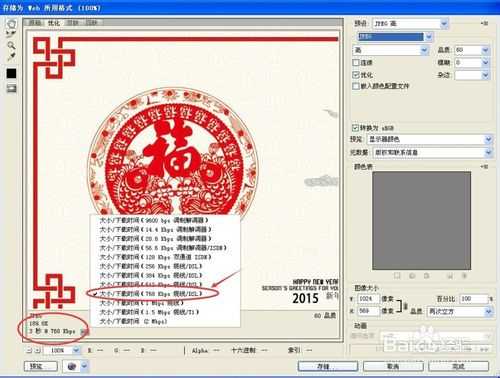The height and width of the screenshot is (378, 500).
Task: Open the 品质 两次立方 resample dropdown
Action: coord(460,311)
